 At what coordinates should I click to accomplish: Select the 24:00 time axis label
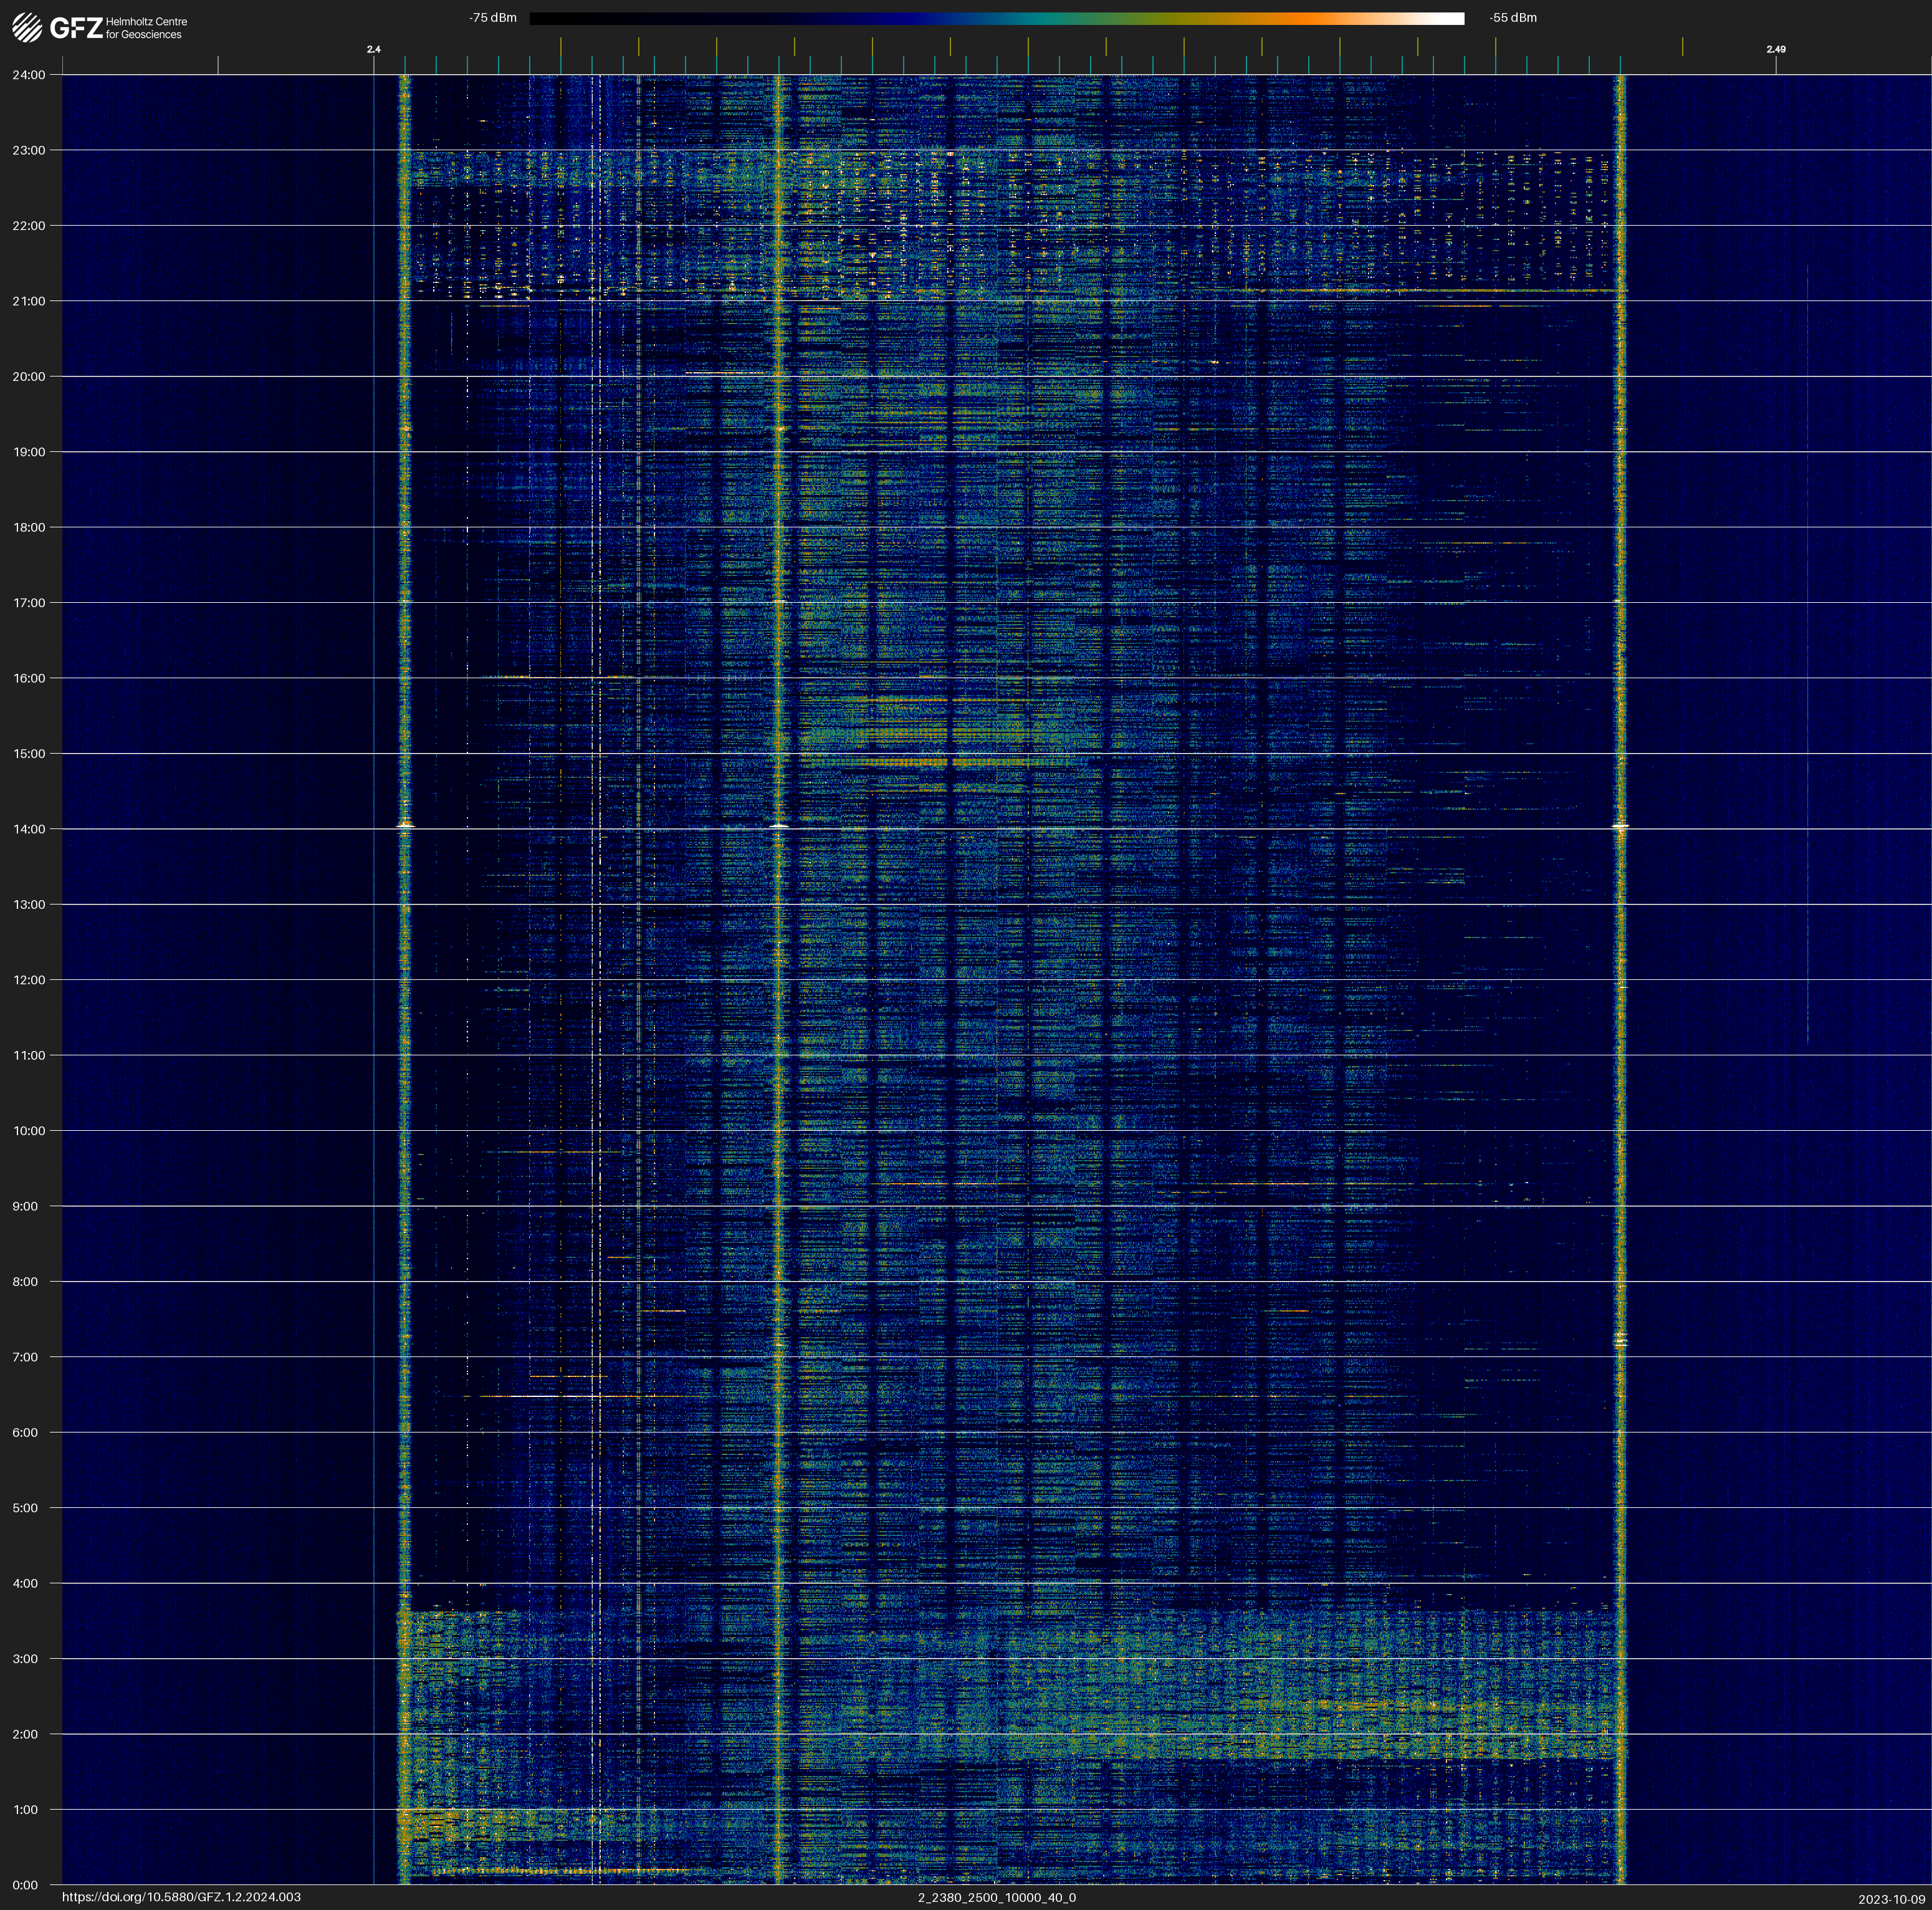pos(29,75)
